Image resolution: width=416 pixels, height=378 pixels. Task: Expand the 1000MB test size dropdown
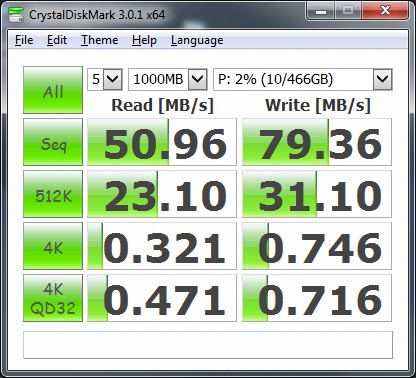168,79
